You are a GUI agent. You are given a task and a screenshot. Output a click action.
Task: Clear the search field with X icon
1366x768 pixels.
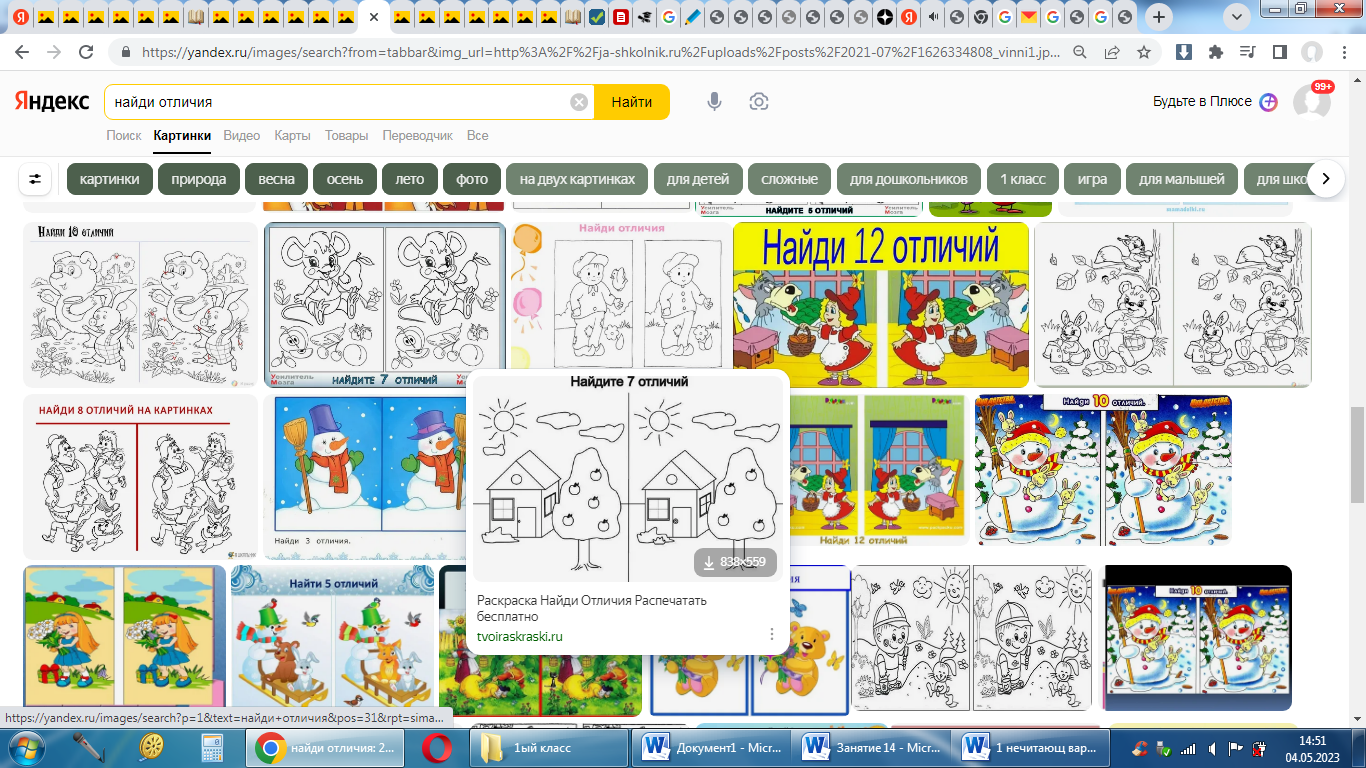tap(579, 102)
